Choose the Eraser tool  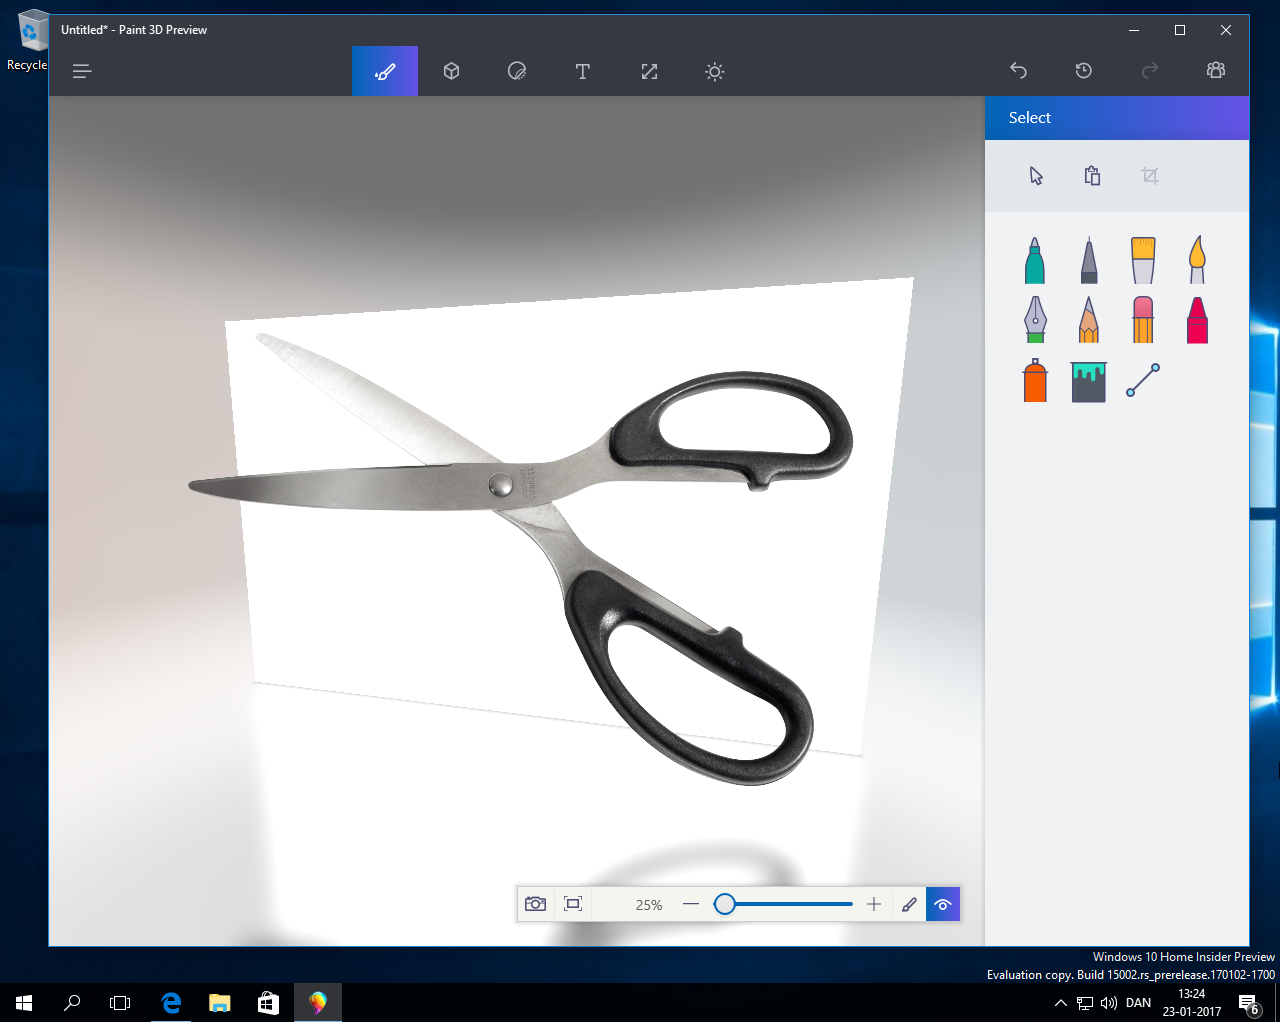[x=1143, y=320]
